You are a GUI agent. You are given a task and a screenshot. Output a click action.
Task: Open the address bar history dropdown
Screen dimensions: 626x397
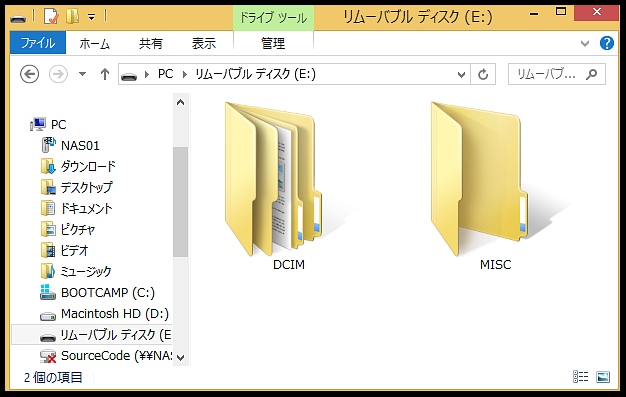tap(461, 74)
